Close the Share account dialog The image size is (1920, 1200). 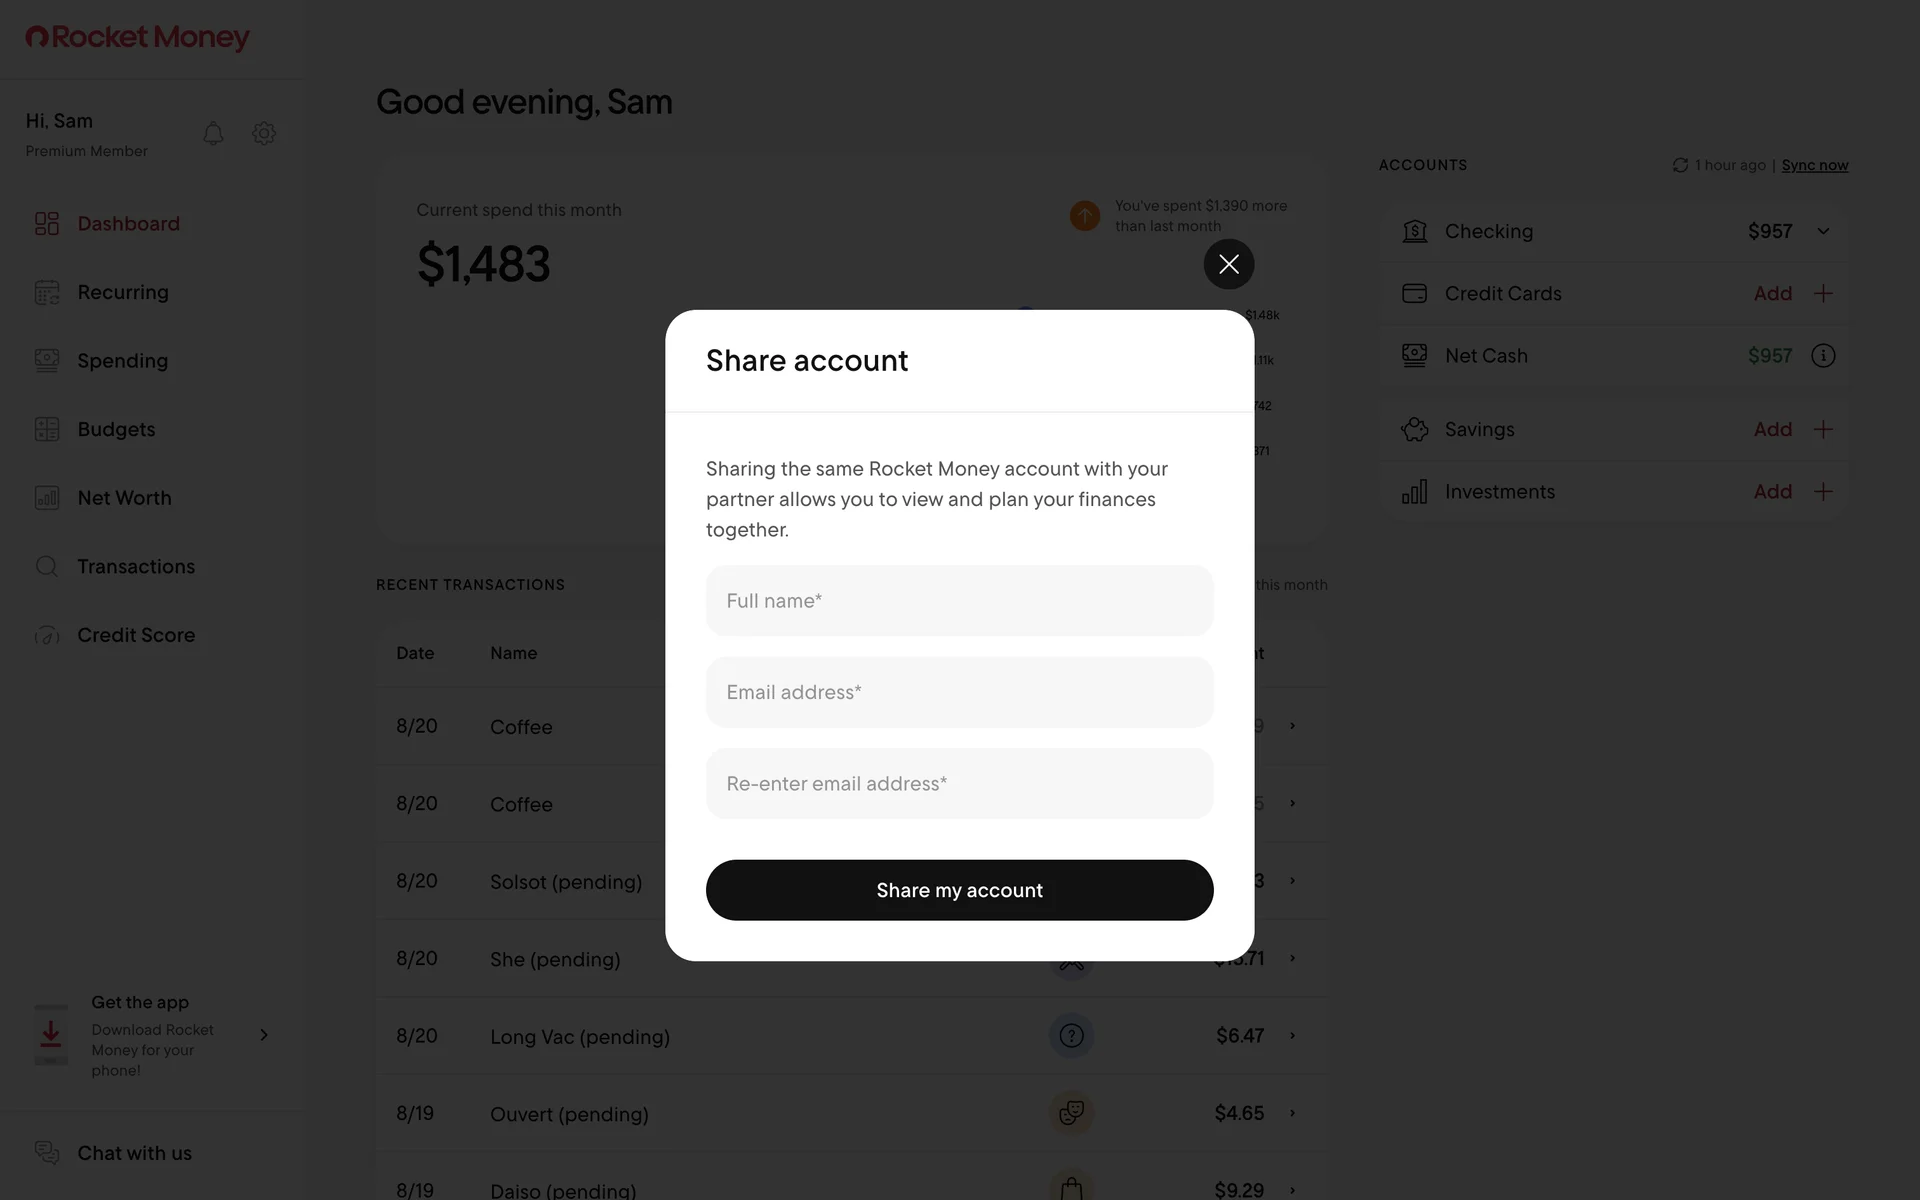point(1228,264)
